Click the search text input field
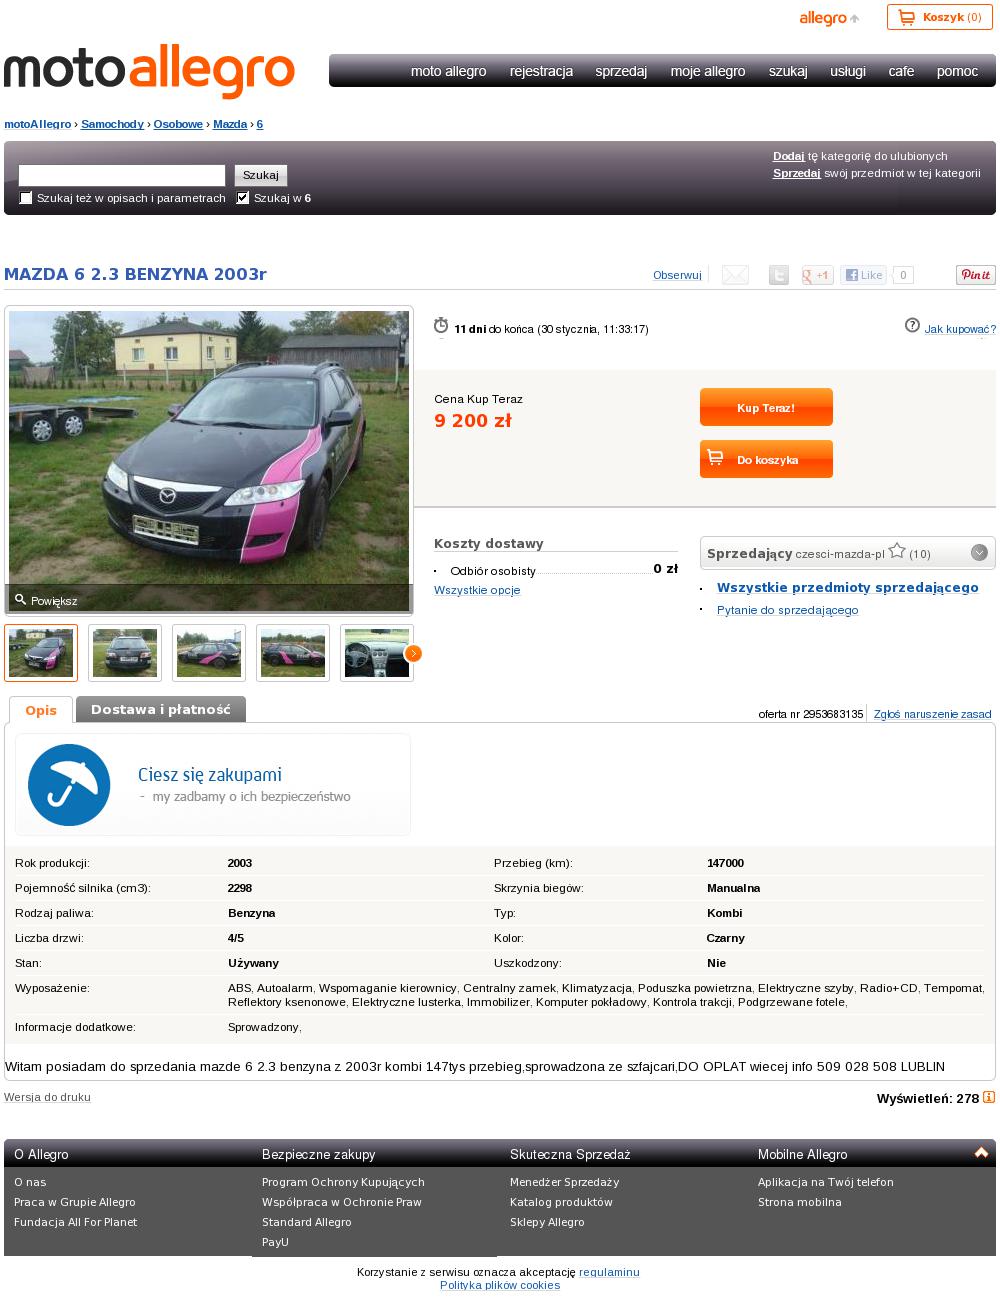 122,175
